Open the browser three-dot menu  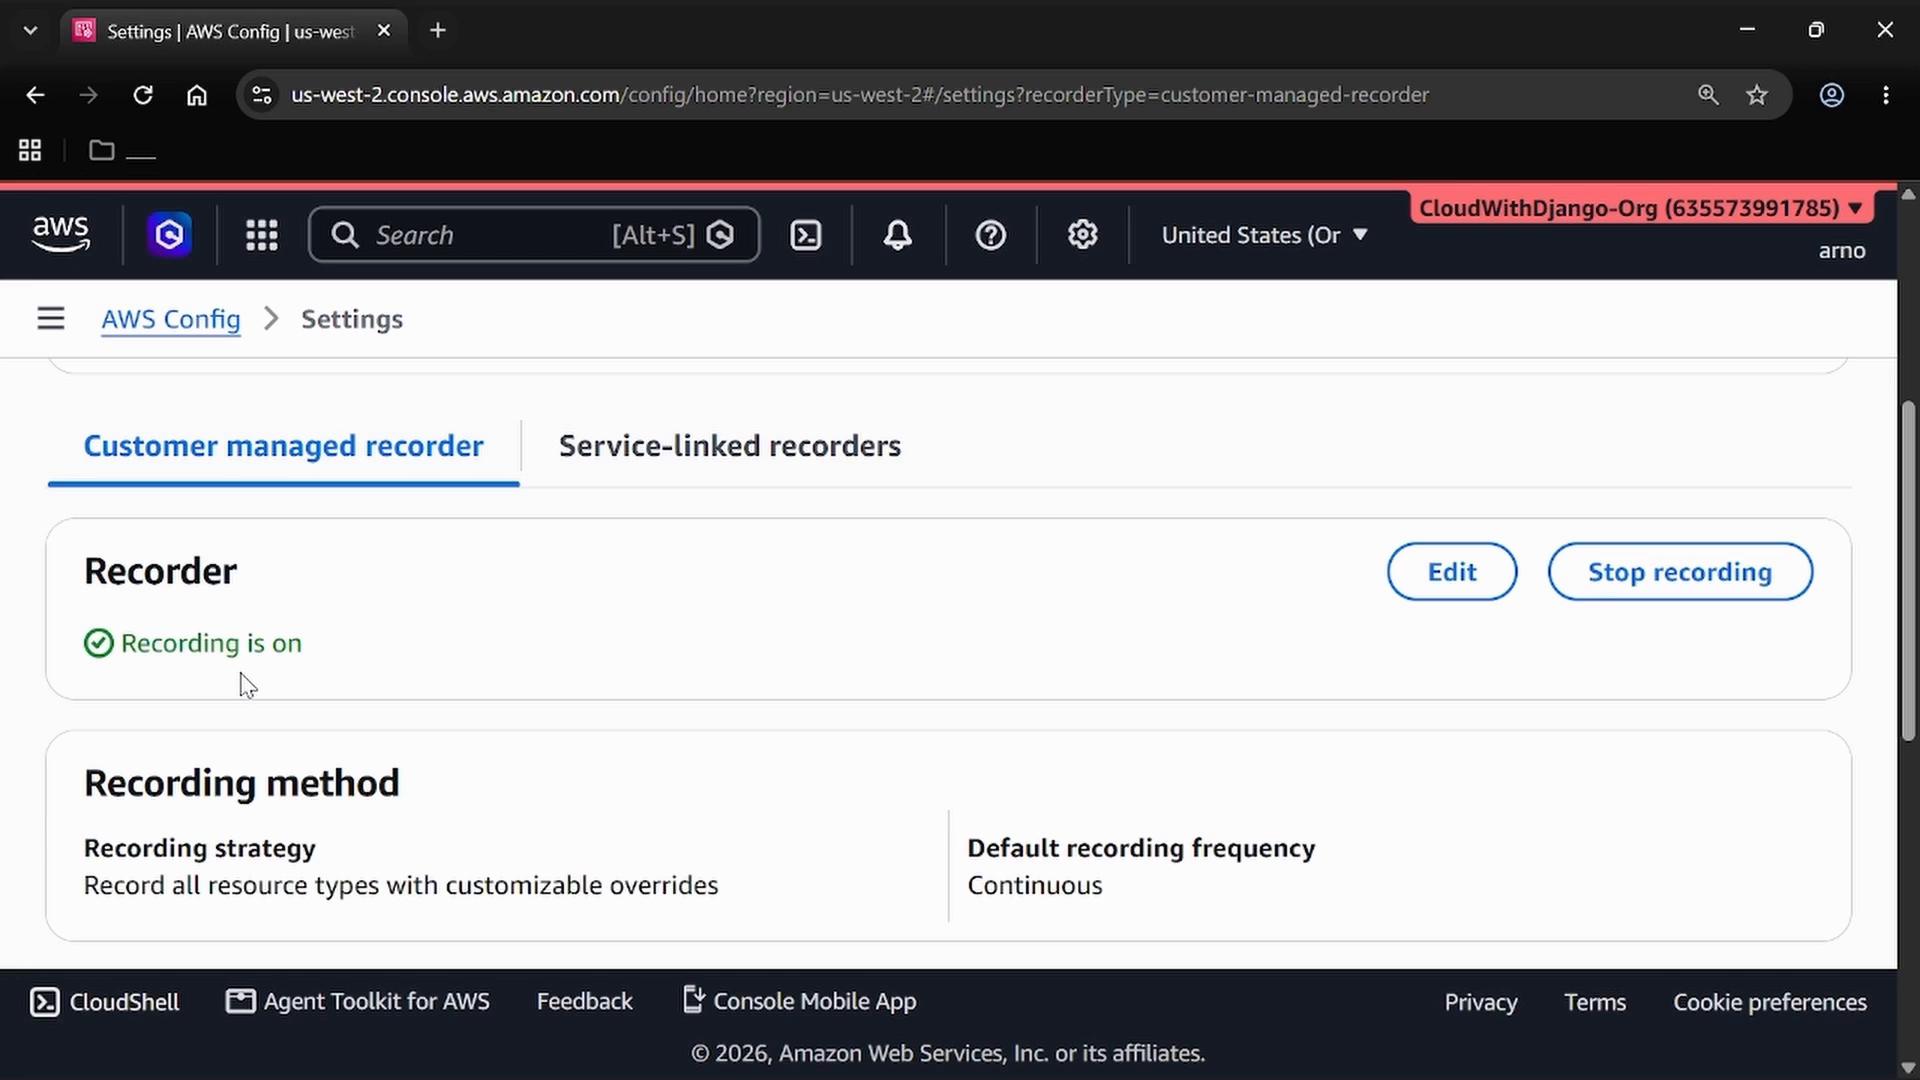(x=1886, y=95)
